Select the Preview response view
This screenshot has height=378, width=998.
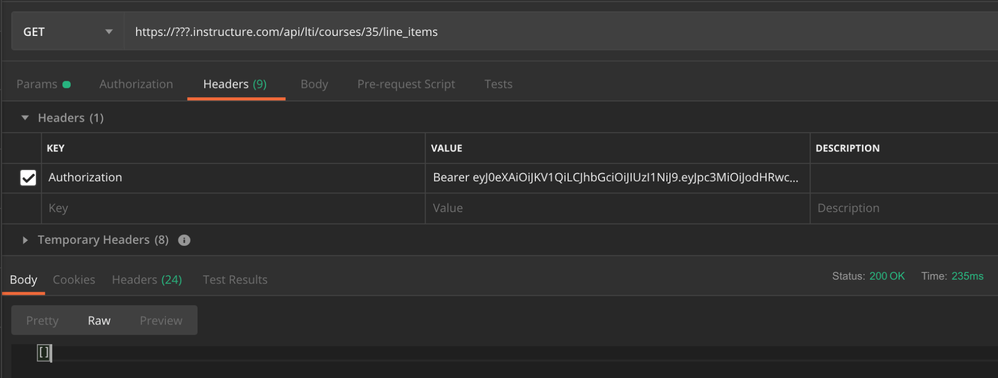click(161, 321)
